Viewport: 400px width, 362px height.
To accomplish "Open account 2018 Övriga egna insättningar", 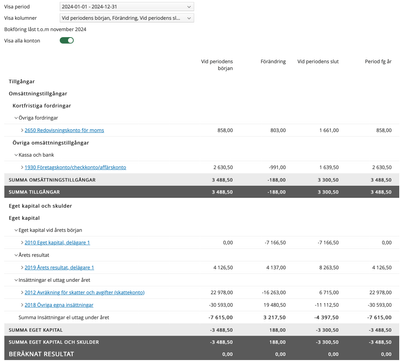I will coord(59,305).
